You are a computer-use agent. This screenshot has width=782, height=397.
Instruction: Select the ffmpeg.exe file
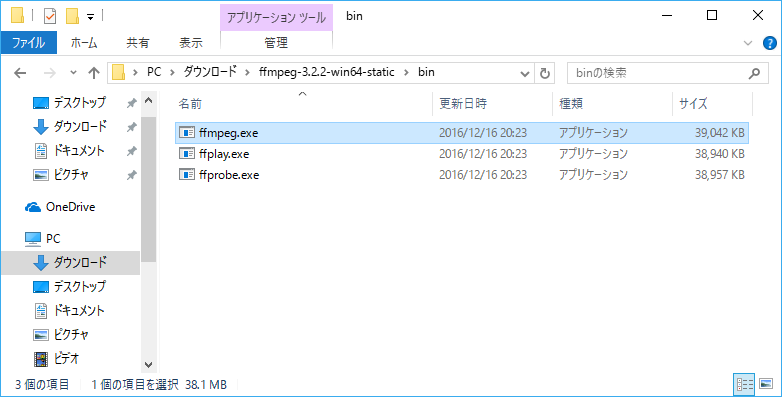tap(462, 133)
